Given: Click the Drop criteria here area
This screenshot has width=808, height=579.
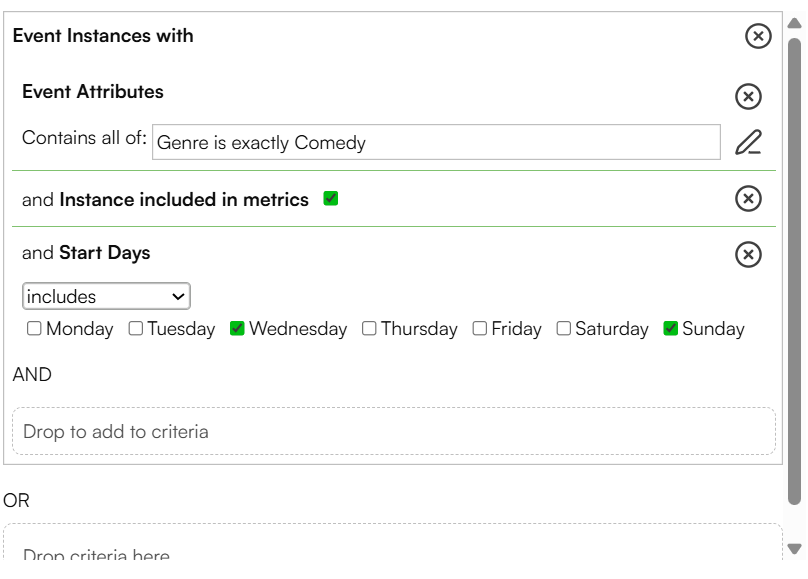Looking at the screenshot, I should (393, 542).
